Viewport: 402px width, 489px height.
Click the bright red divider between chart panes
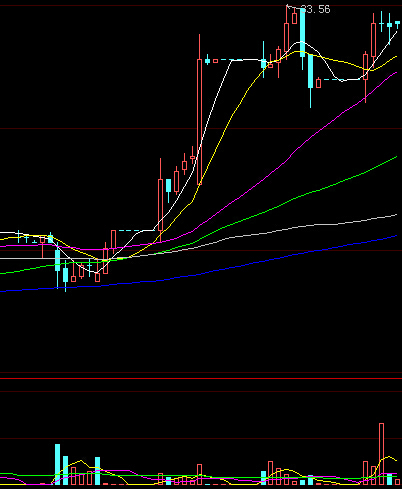[x=201, y=378]
